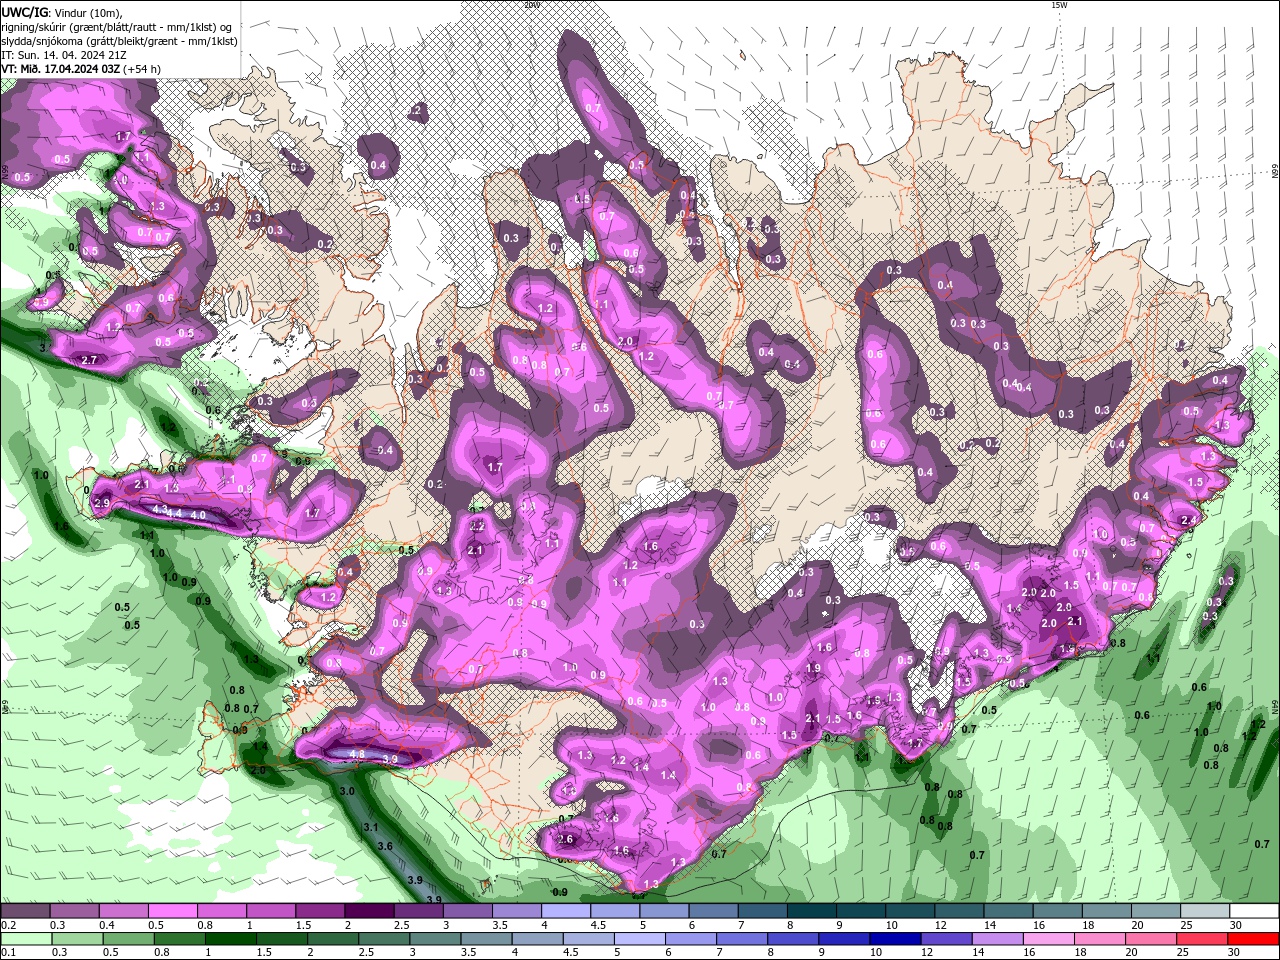Click the '(+54 h)' forecast offset text

pyautogui.click(x=141, y=69)
